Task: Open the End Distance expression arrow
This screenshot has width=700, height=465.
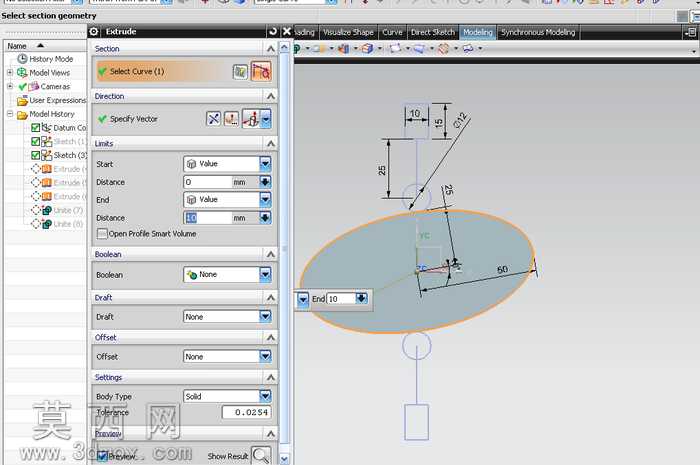Action: [x=265, y=218]
